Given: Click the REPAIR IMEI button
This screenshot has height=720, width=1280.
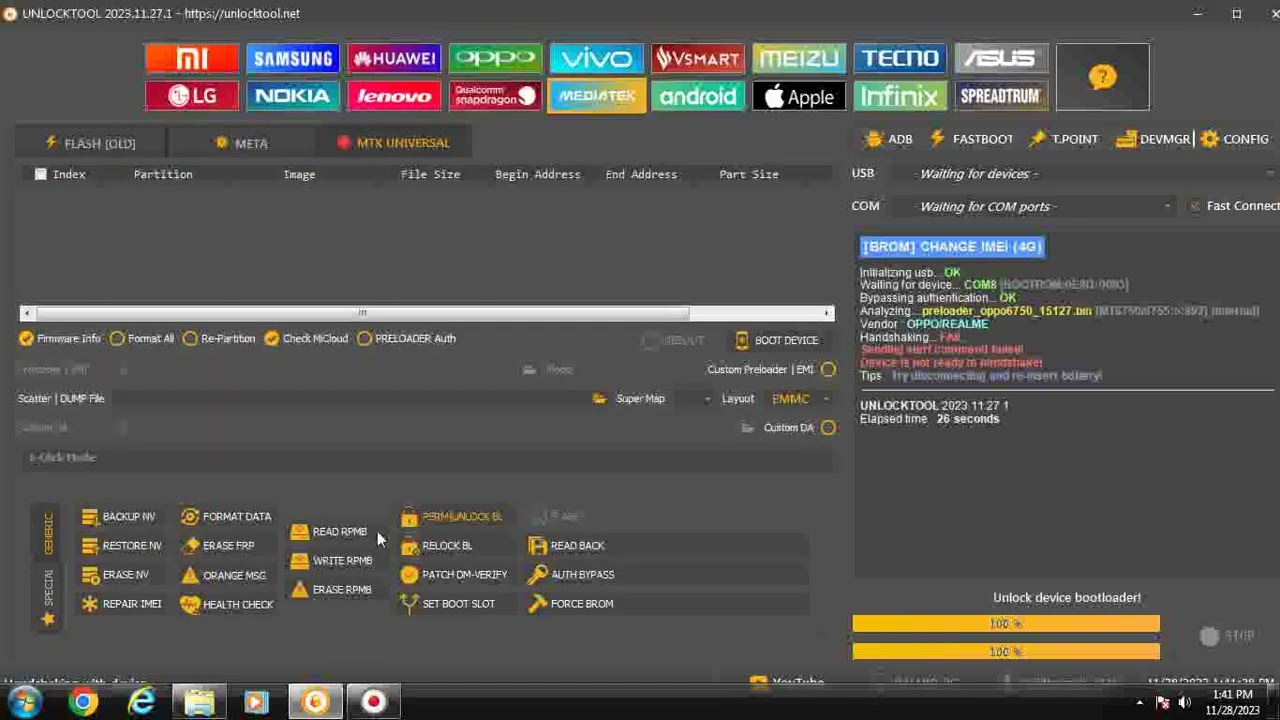Looking at the screenshot, I should [121, 604].
